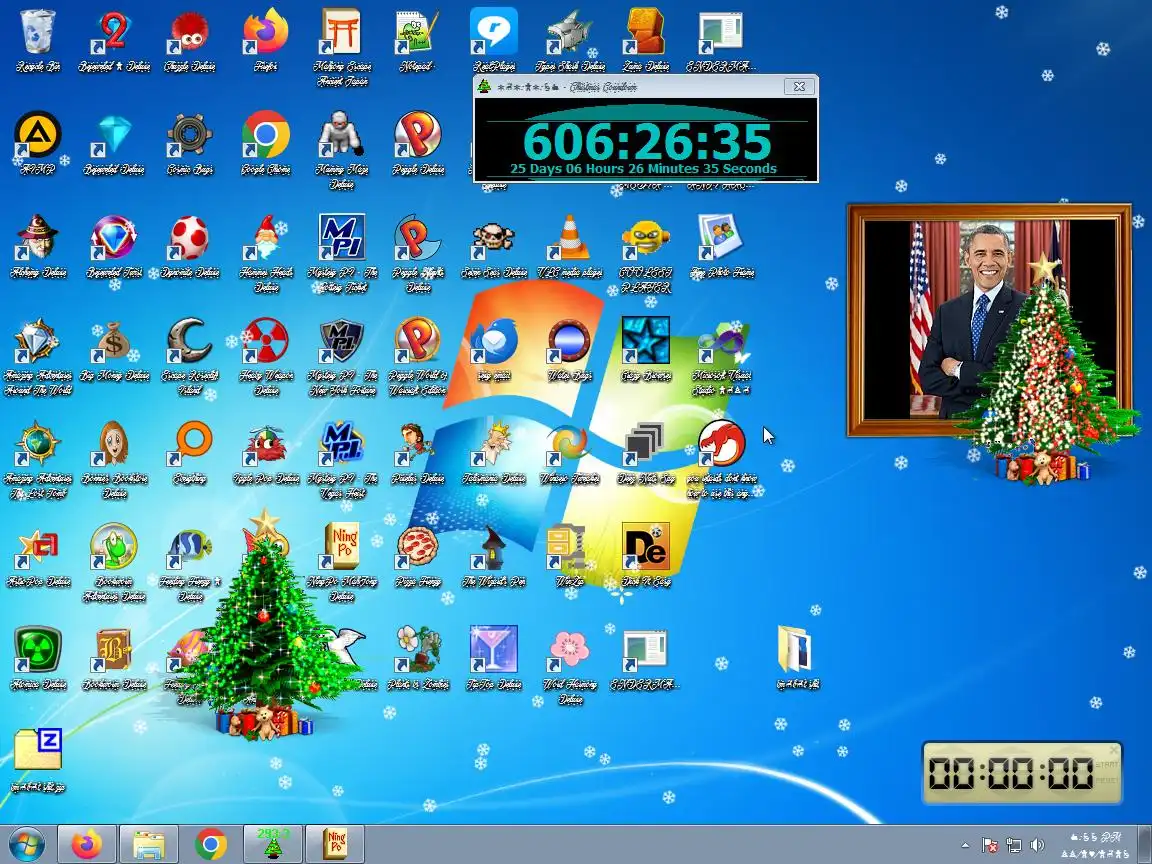The image size is (1152, 864).
Task: Launch Talismania Deluxe king icon
Action: (494, 452)
